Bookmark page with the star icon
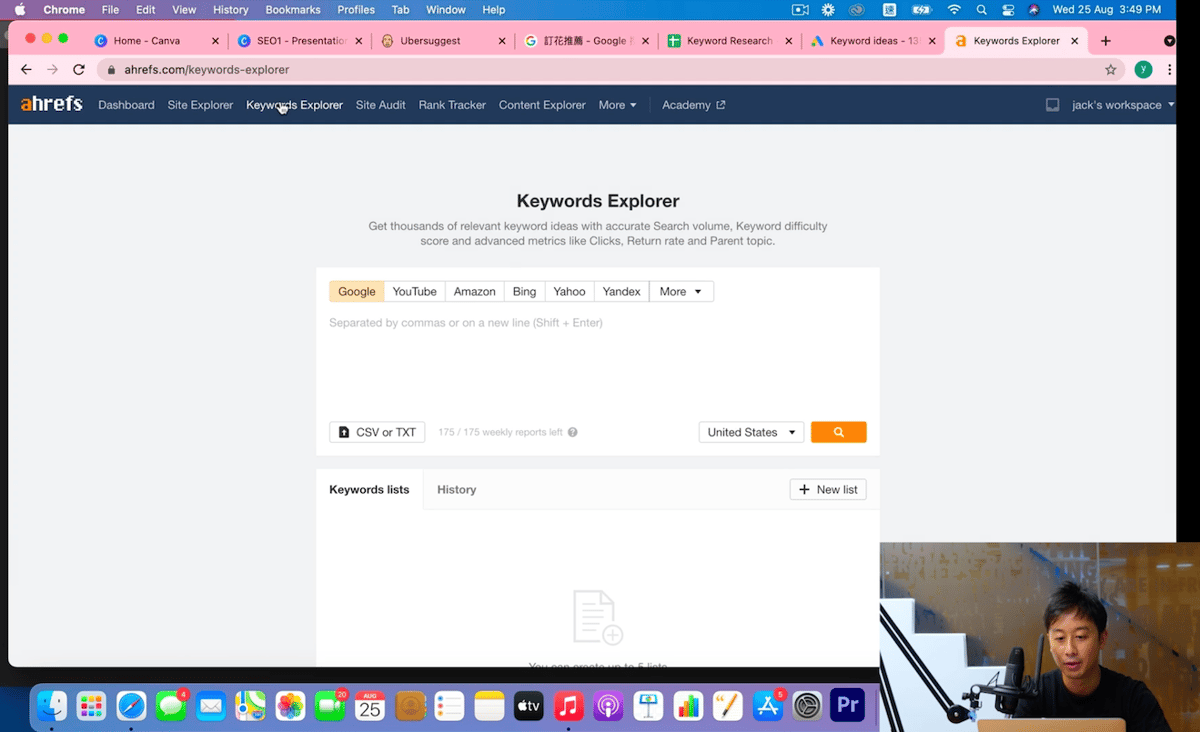This screenshot has width=1200, height=732. pyautogui.click(x=1110, y=70)
